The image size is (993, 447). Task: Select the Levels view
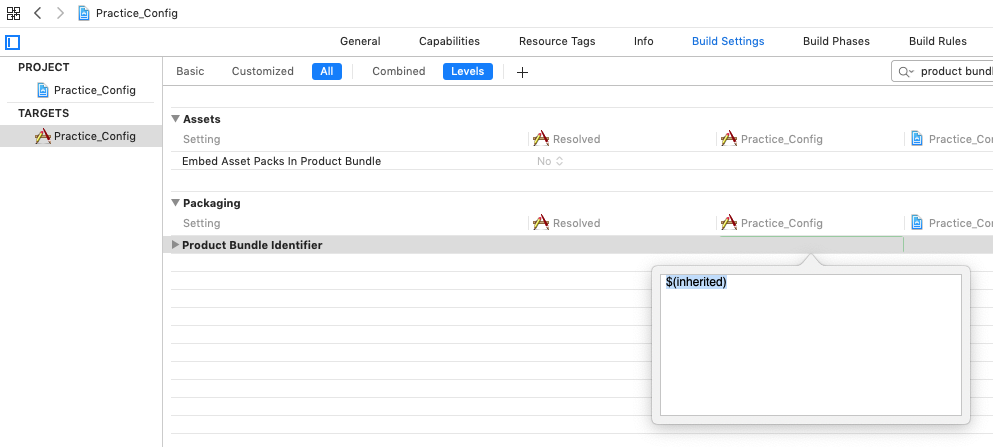[x=467, y=72]
